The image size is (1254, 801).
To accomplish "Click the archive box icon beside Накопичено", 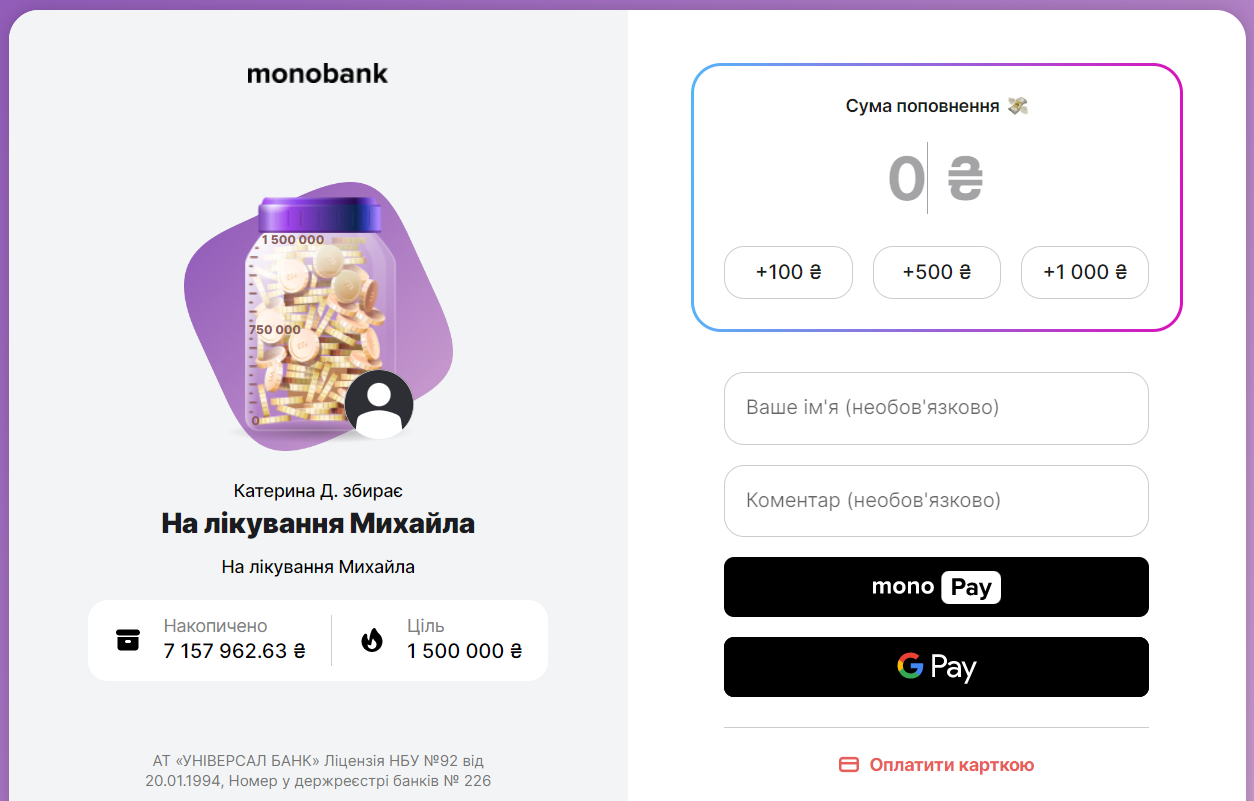I will pos(128,640).
